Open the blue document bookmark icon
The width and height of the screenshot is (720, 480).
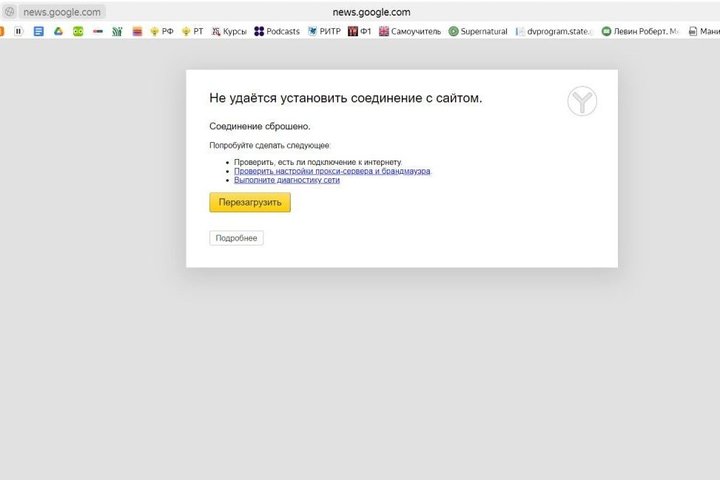[38, 31]
